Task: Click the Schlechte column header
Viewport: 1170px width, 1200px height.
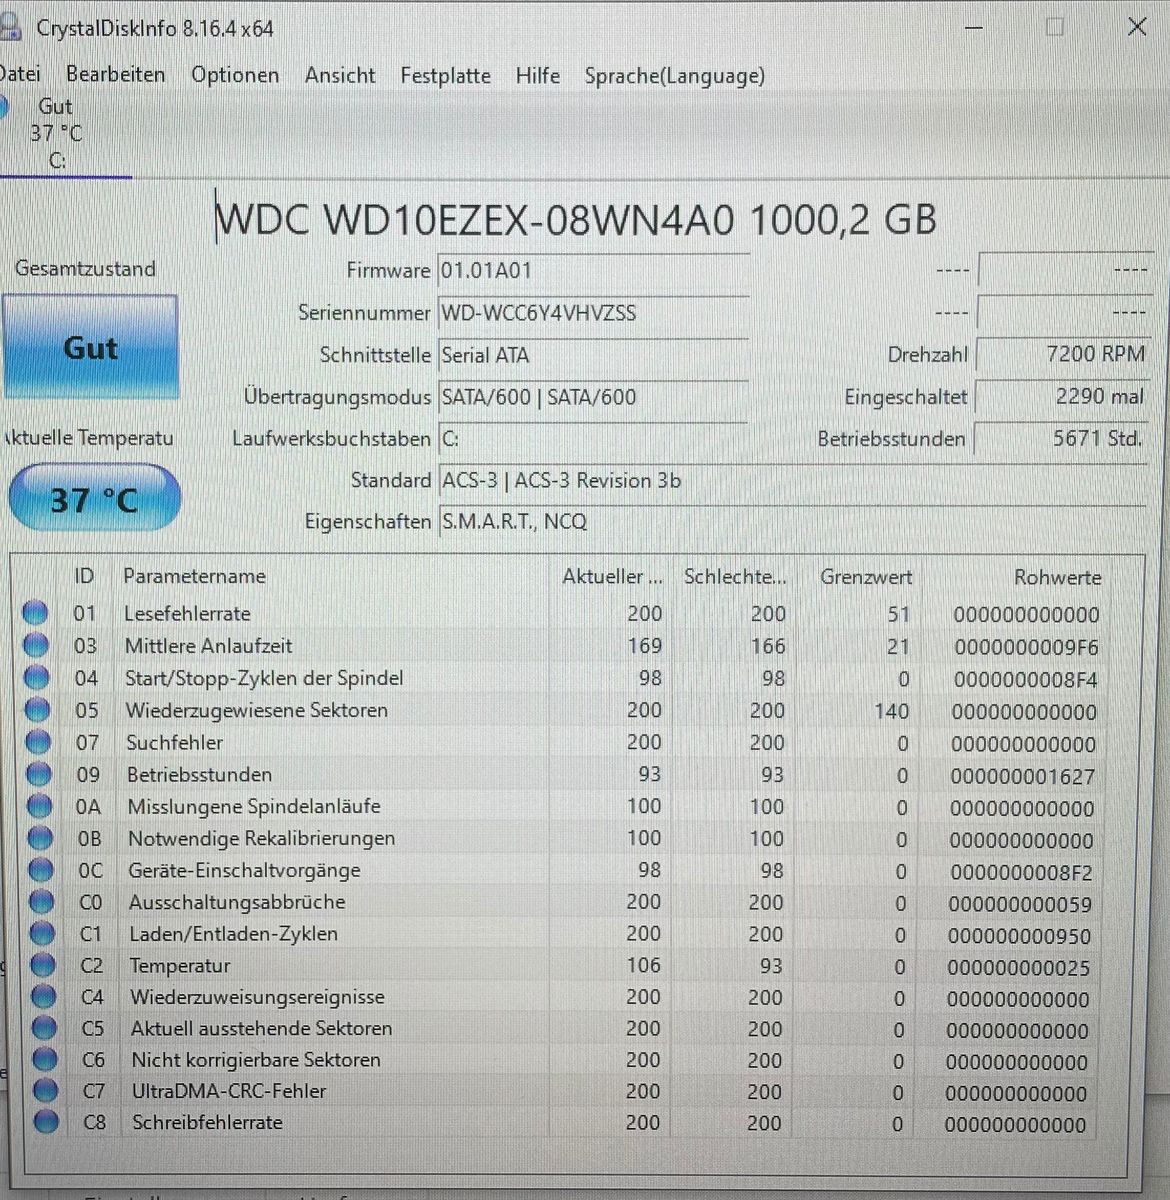Action: point(735,577)
